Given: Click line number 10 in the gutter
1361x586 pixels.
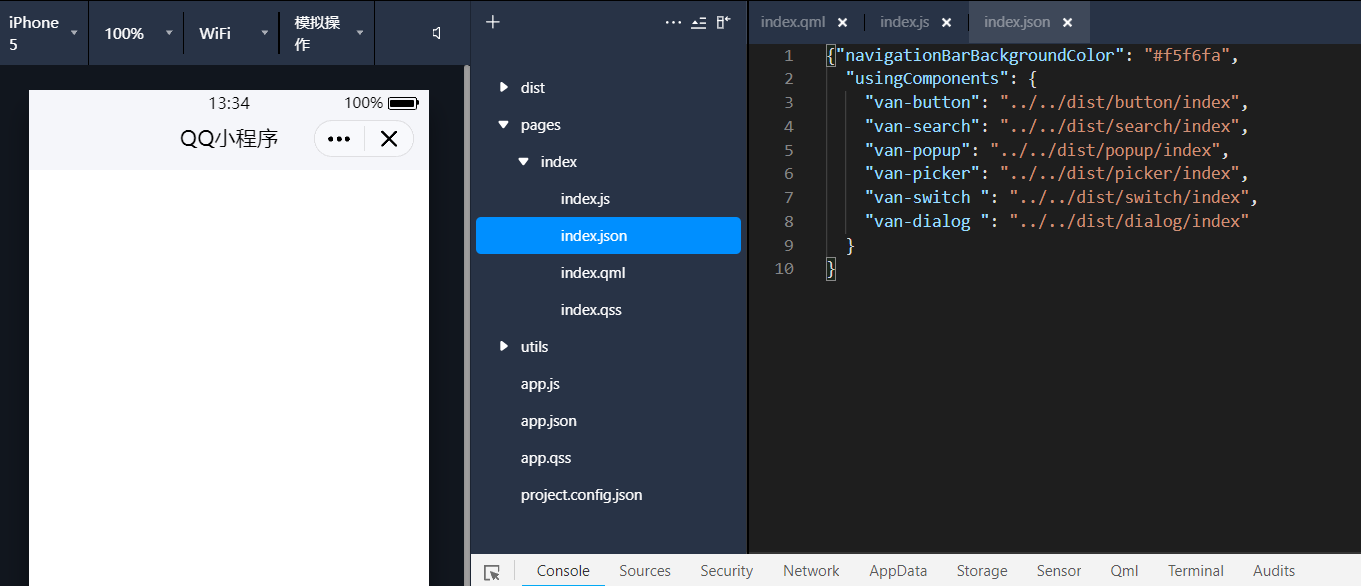Looking at the screenshot, I should 784,269.
